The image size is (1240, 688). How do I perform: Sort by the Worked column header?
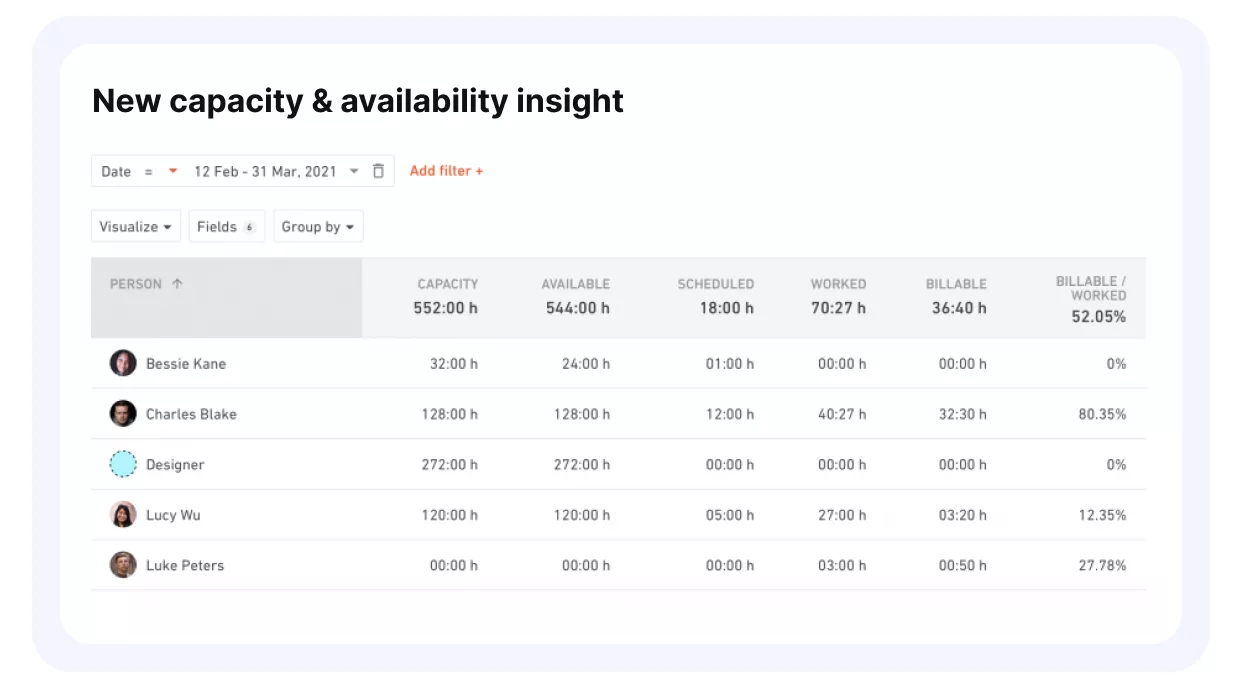838,284
